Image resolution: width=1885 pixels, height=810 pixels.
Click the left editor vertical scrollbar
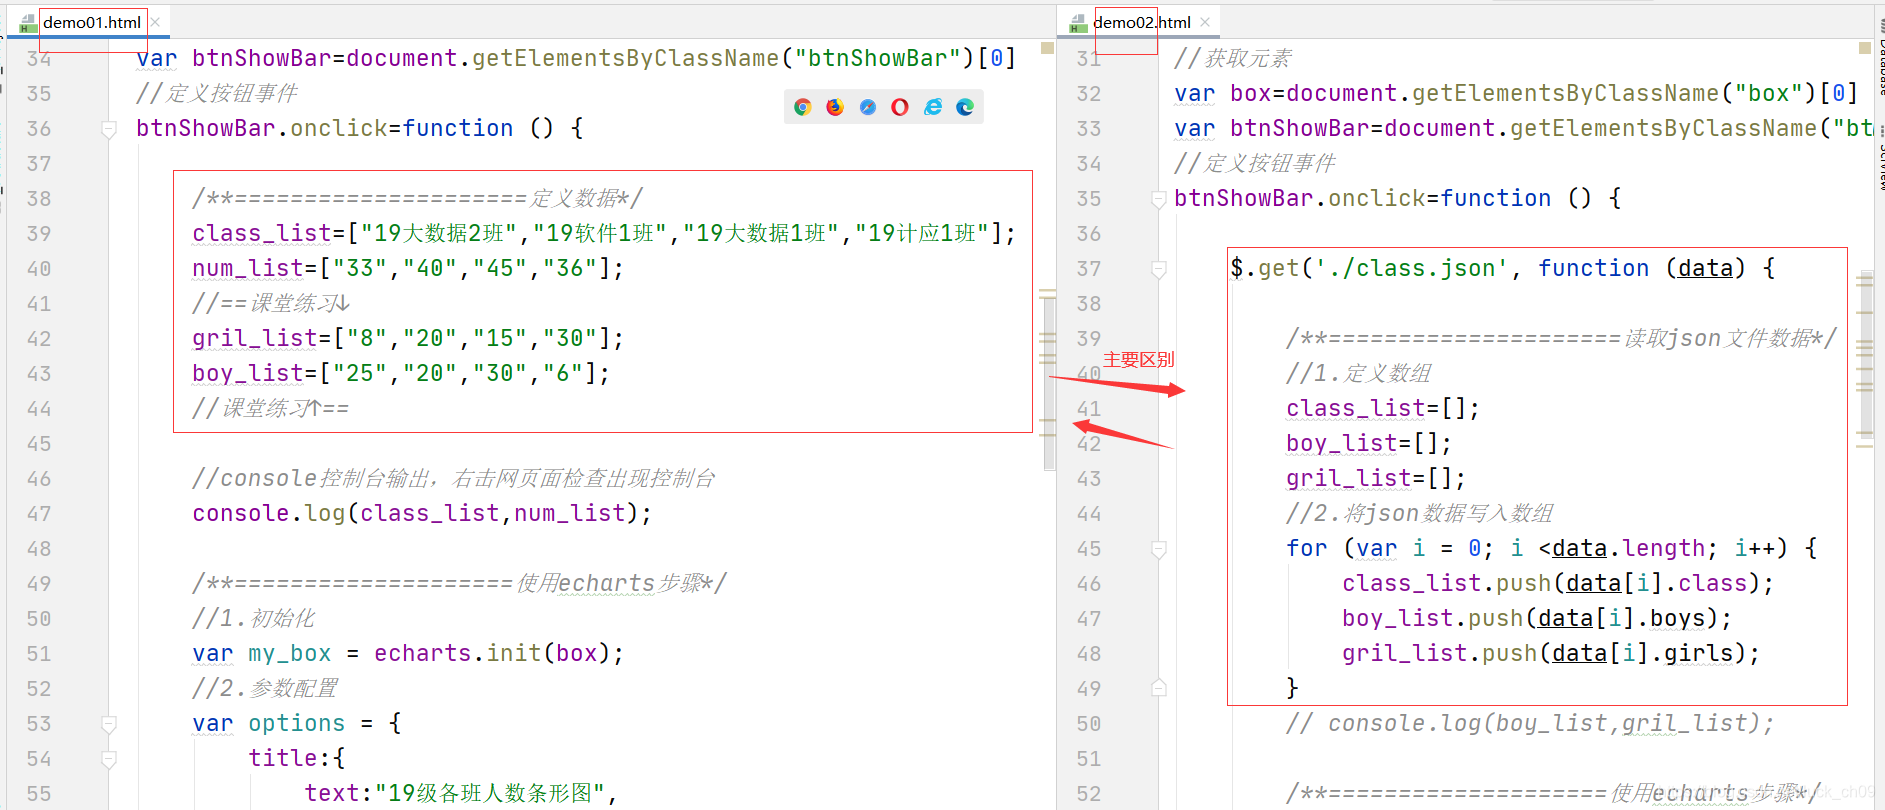(x=1049, y=385)
